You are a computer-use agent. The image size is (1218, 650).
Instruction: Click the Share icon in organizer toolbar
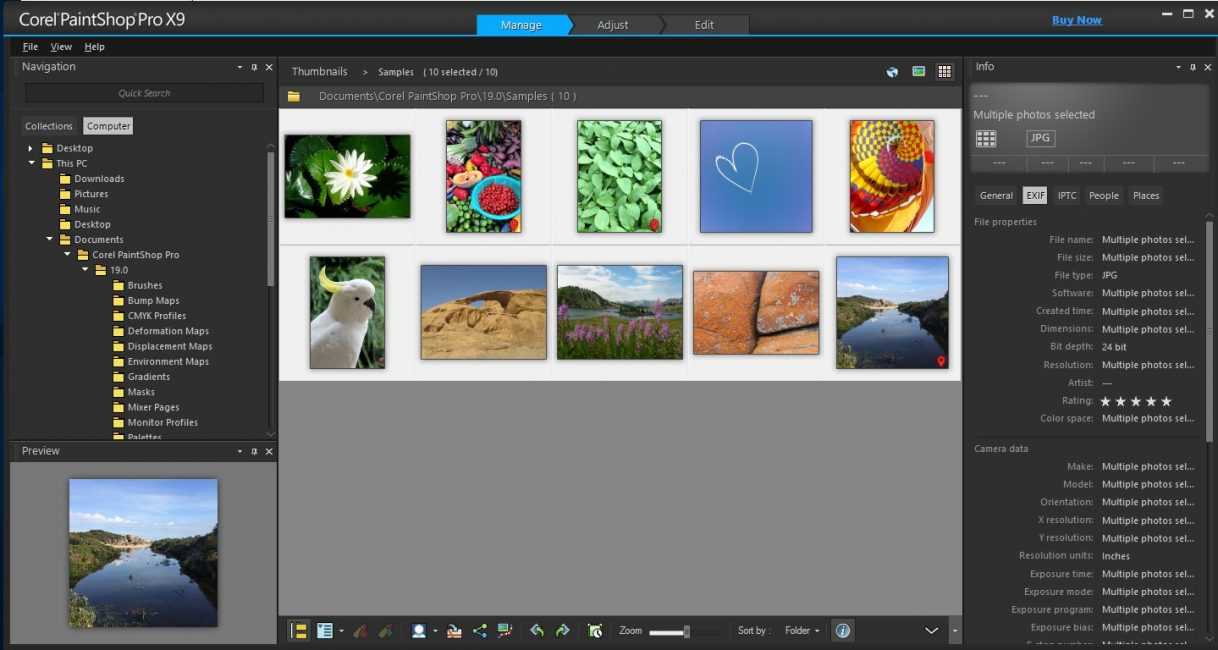[x=480, y=631]
